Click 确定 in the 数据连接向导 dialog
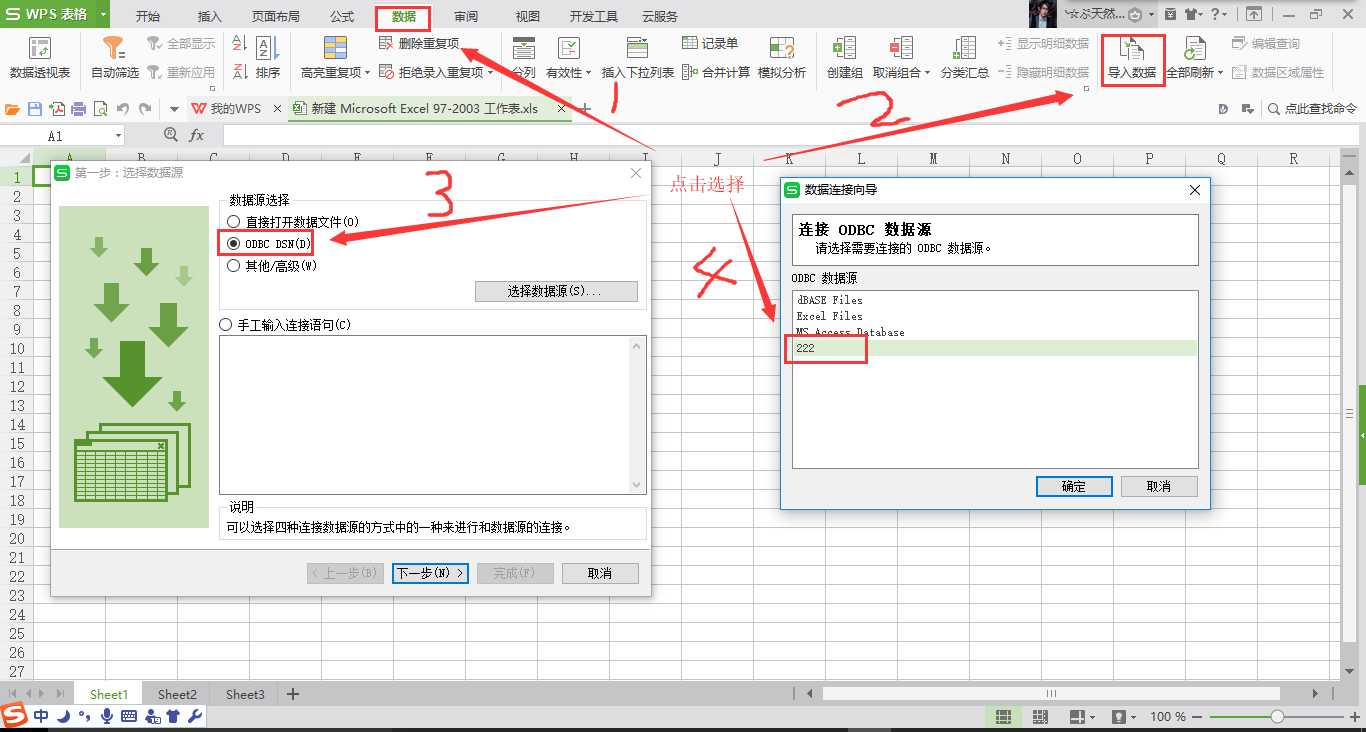Image resolution: width=1366 pixels, height=732 pixels. tap(1074, 486)
